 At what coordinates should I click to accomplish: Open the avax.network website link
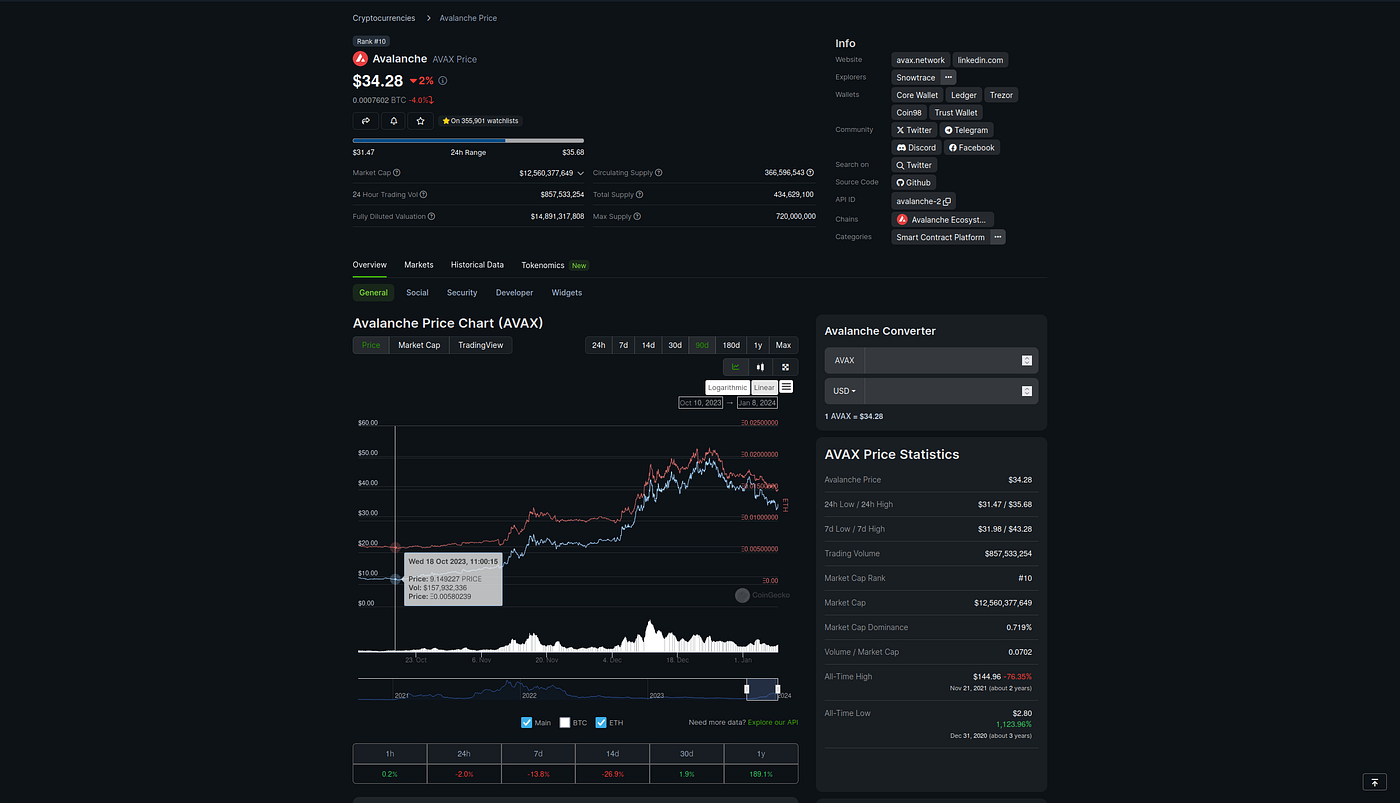(920, 60)
